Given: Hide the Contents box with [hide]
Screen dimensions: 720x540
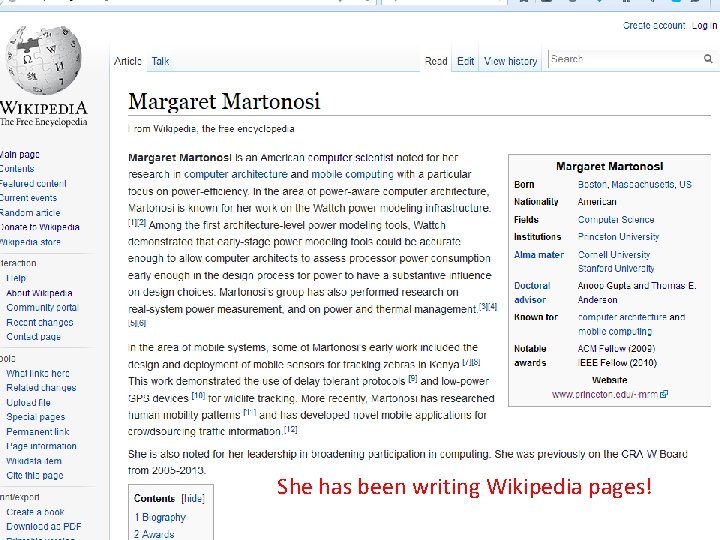Looking at the screenshot, I should 193,498.
